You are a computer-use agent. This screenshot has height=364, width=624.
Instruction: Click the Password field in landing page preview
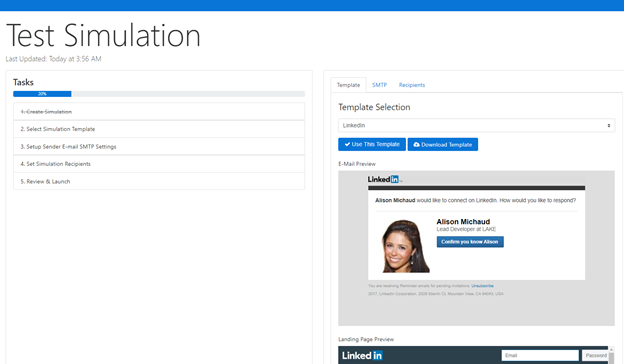click(595, 355)
